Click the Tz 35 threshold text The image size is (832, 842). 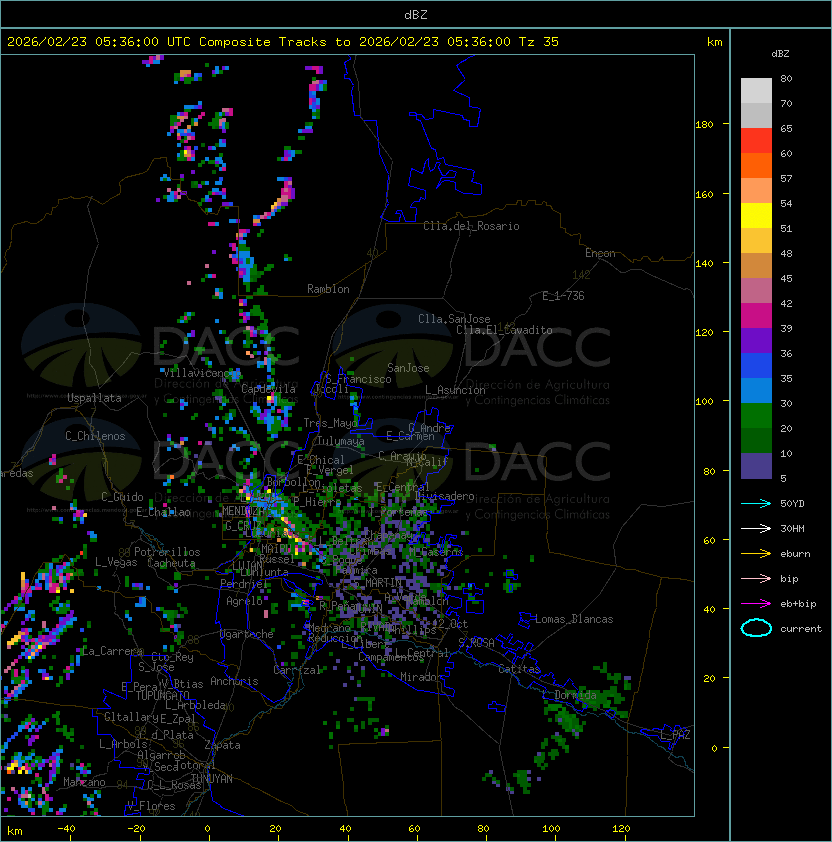(x=539, y=42)
